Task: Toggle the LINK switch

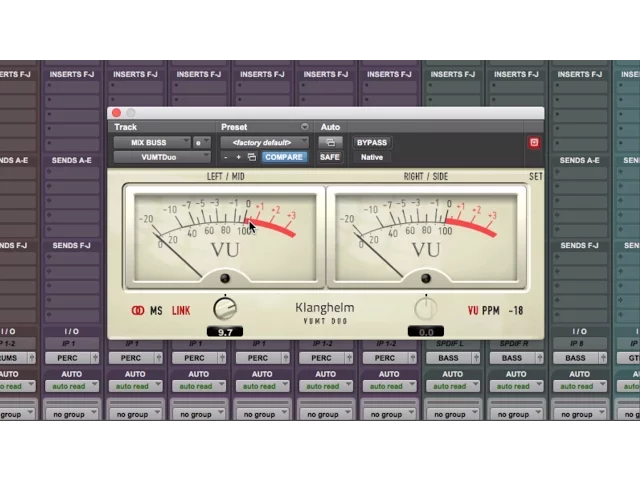Action: 181,311
